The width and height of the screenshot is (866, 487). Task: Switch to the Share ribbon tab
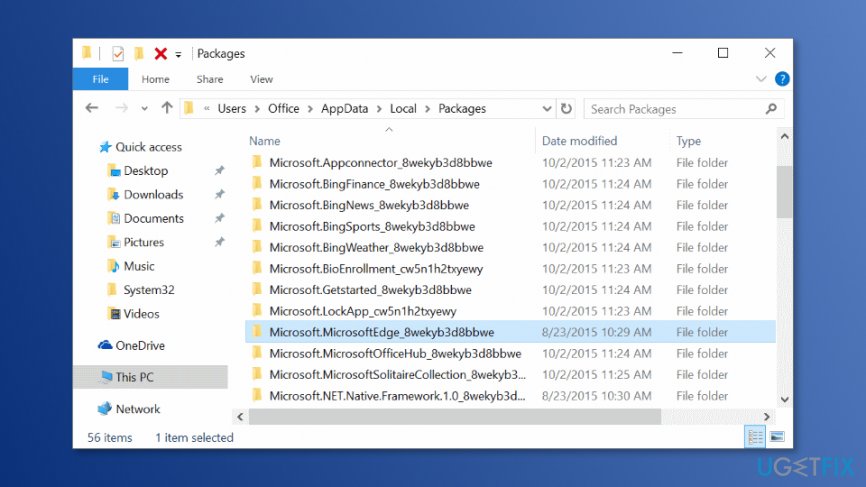coord(210,79)
